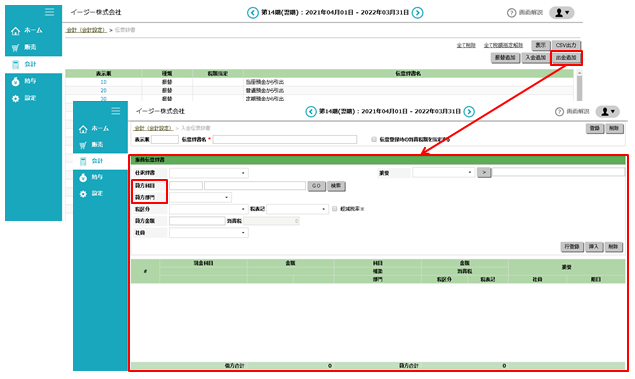The width and height of the screenshot is (635, 379).
Task: Follow the 全て削除 link
Action: click(466, 45)
